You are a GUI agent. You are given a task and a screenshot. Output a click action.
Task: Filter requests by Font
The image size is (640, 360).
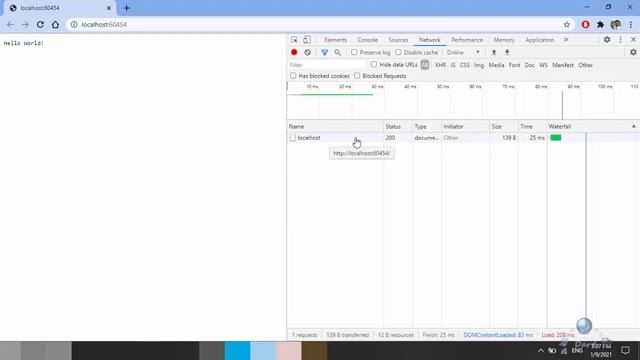pos(514,65)
